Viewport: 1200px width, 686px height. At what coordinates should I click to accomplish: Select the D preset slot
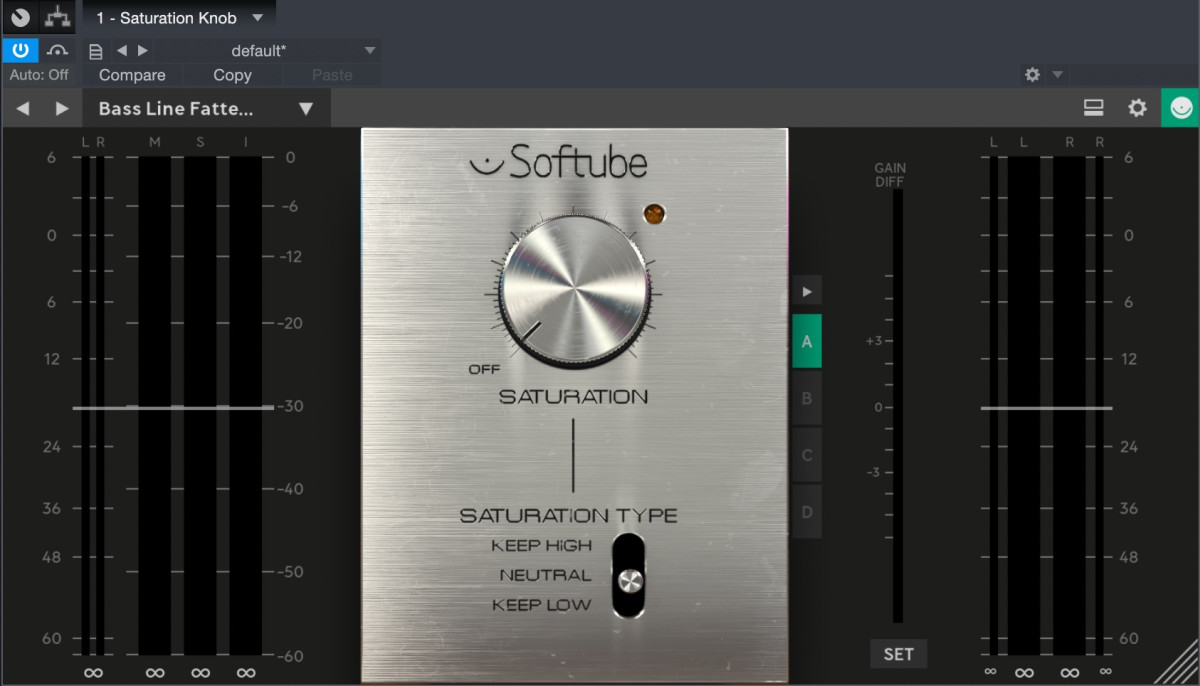(x=807, y=512)
